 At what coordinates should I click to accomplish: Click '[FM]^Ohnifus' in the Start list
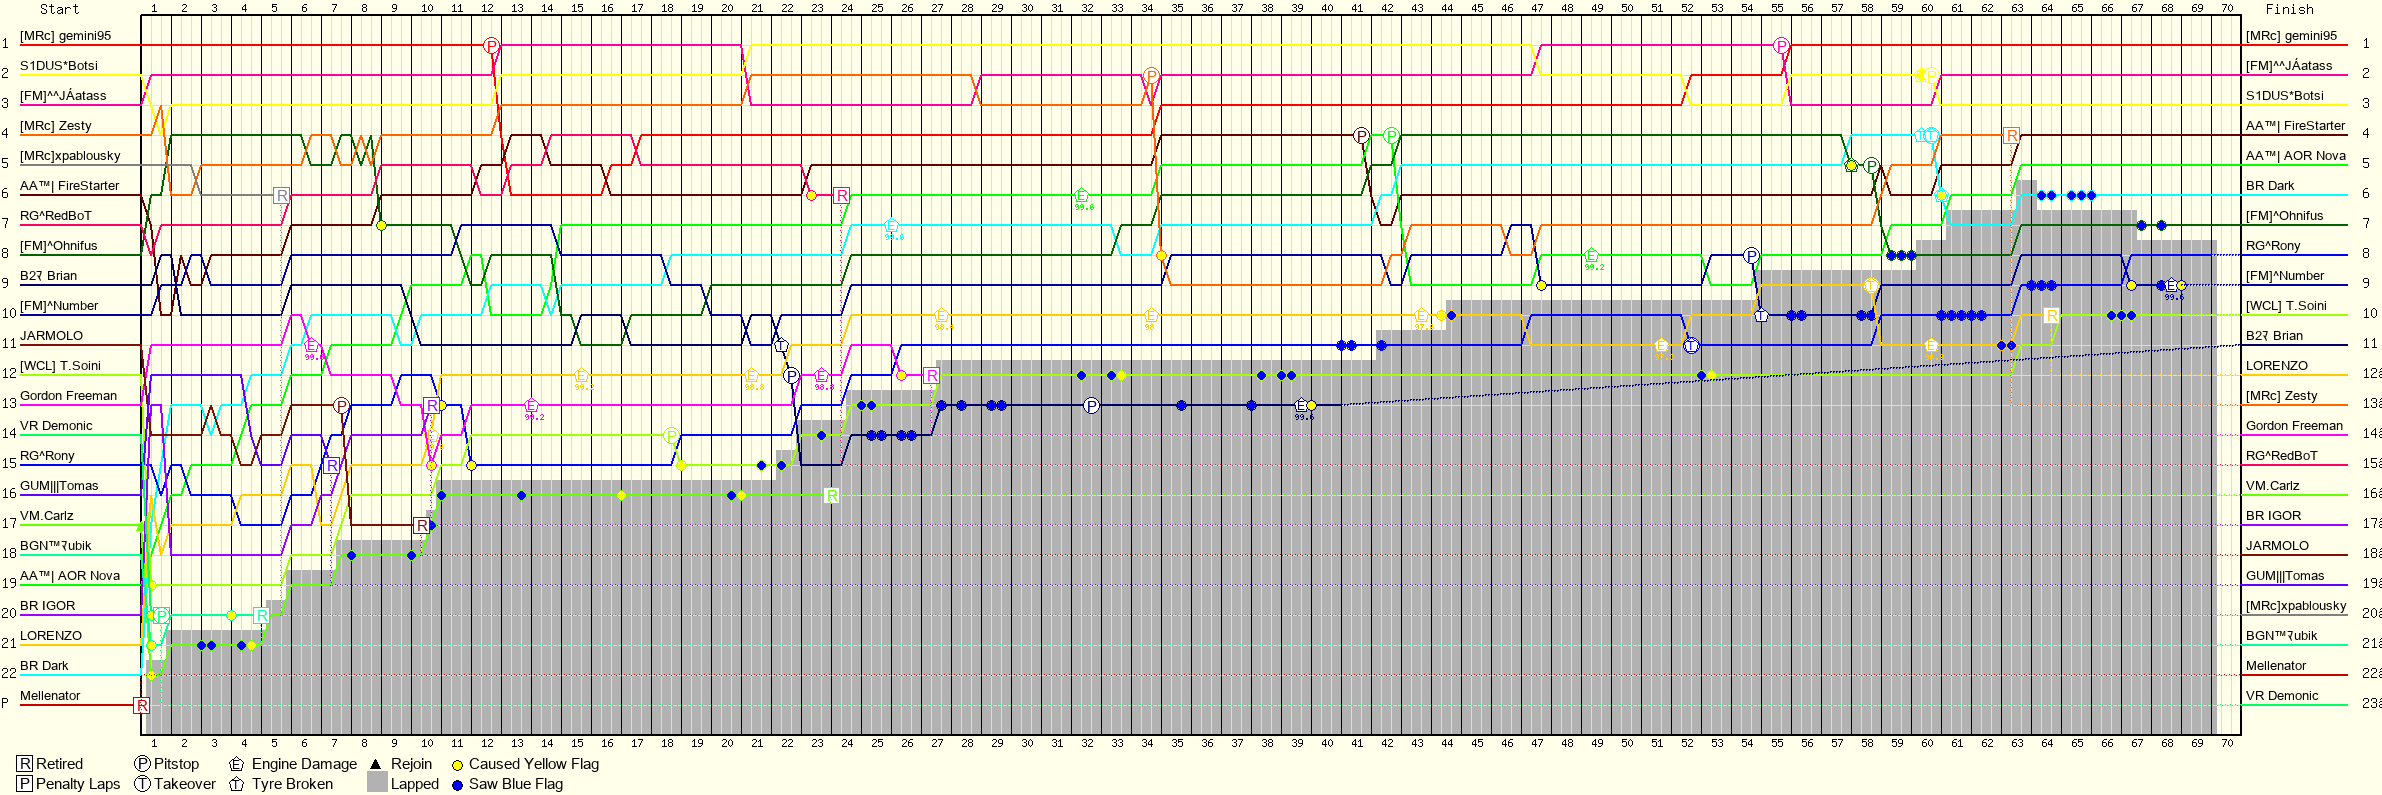pyautogui.click(x=59, y=246)
